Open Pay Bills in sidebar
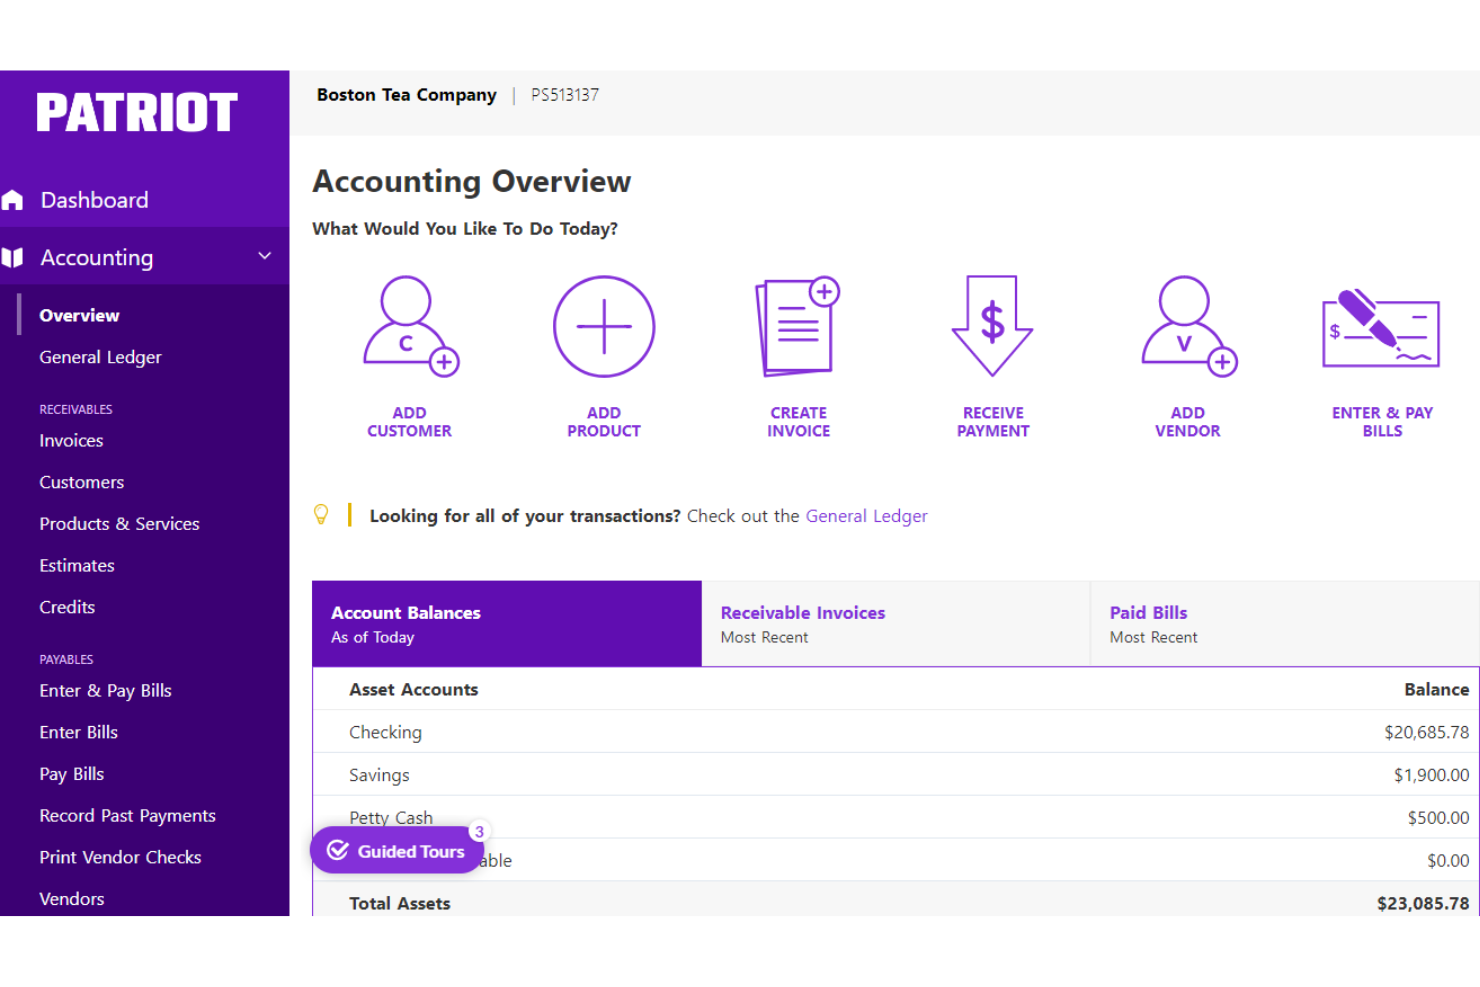This screenshot has width=1480, height=987. point(71,774)
